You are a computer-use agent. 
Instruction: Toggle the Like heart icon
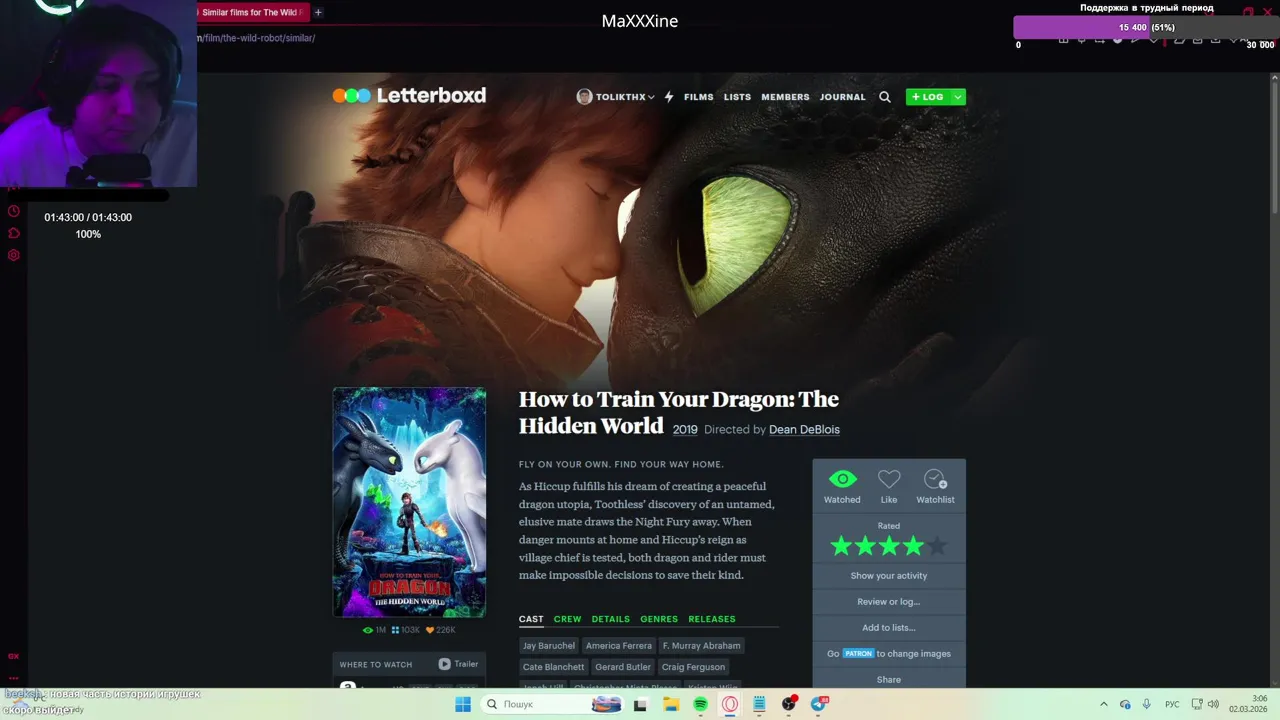(x=889, y=480)
